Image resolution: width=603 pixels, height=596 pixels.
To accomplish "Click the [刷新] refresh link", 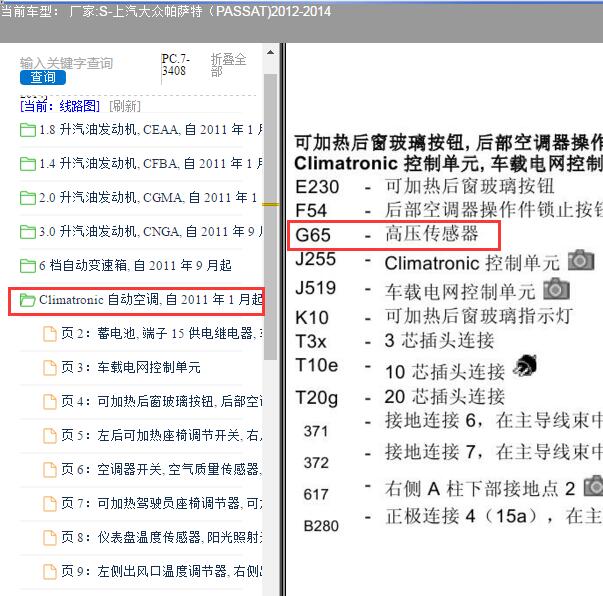I will tap(125, 106).
